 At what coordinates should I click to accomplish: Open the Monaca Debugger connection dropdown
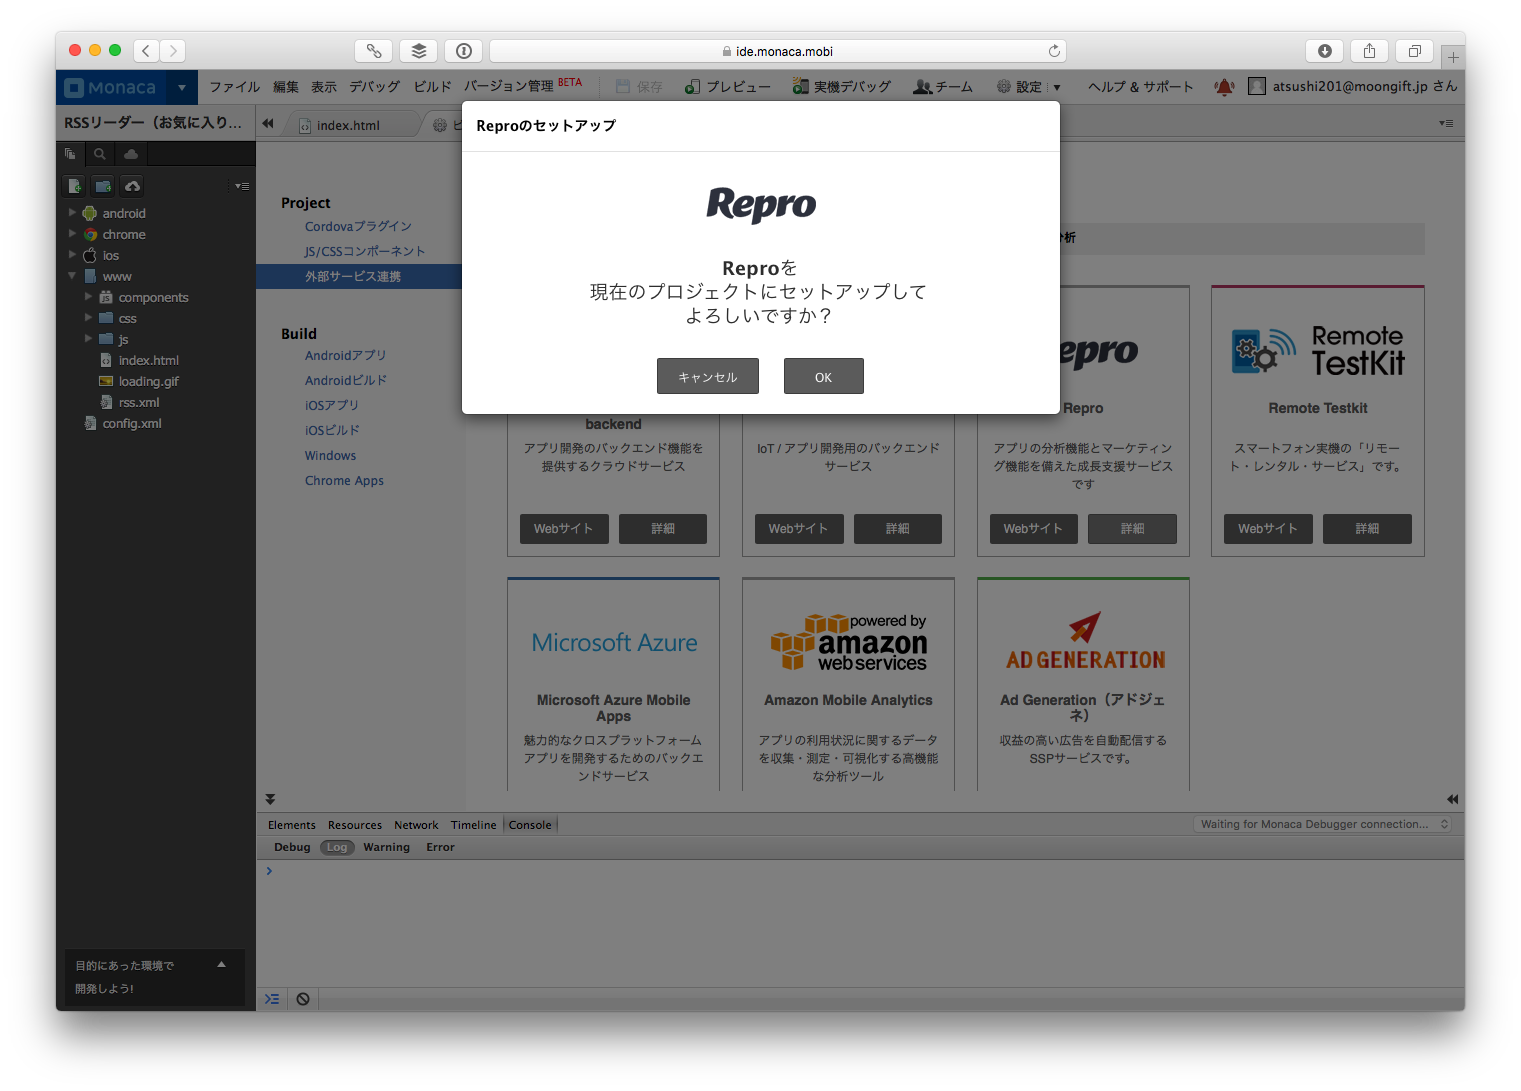pyautogui.click(x=1322, y=824)
